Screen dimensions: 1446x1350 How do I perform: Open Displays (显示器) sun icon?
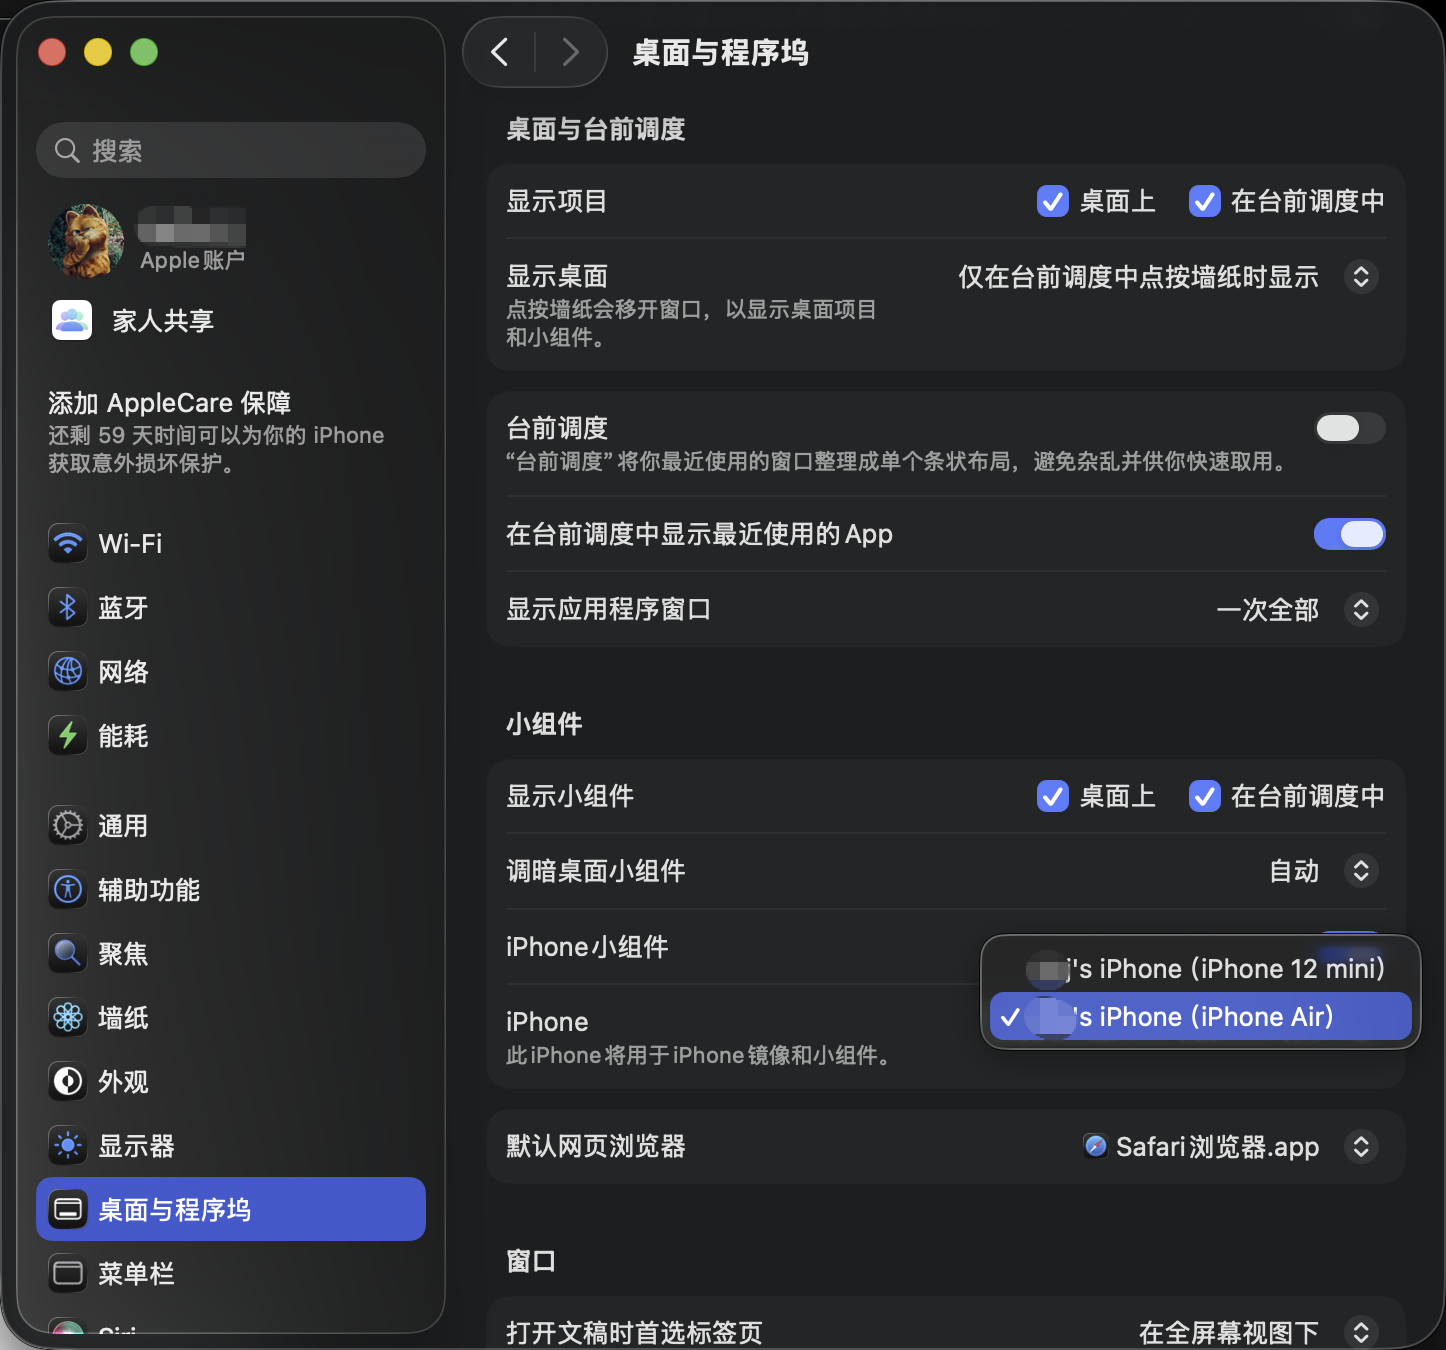(68, 1145)
